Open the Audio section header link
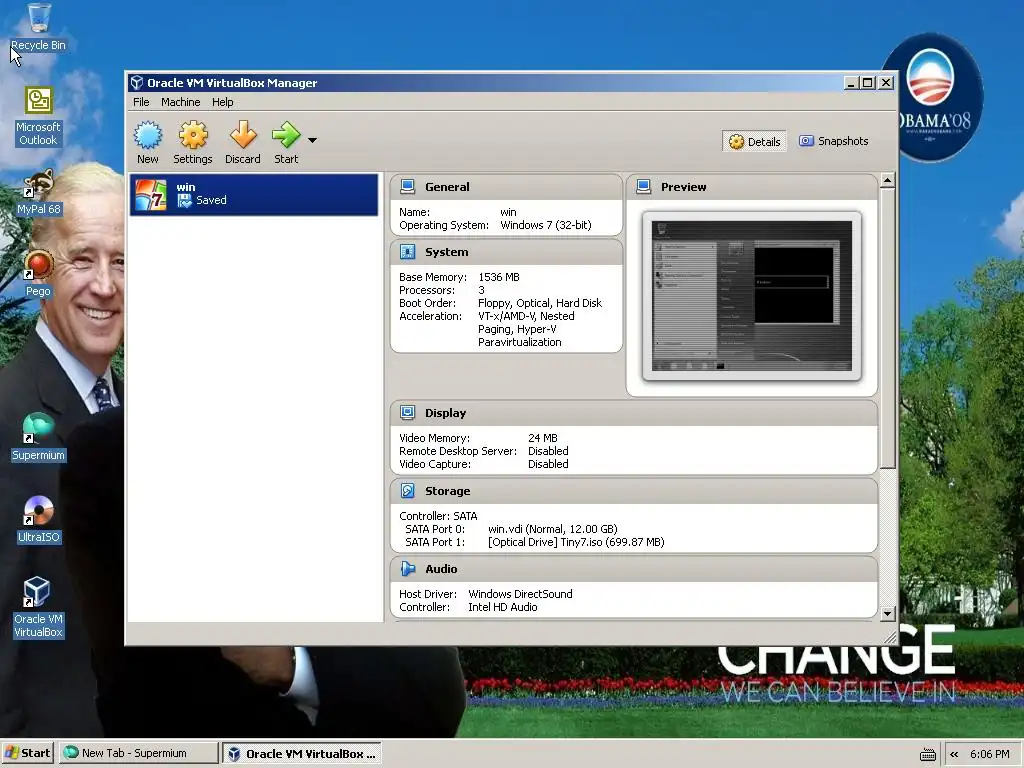 (x=441, y=569)
